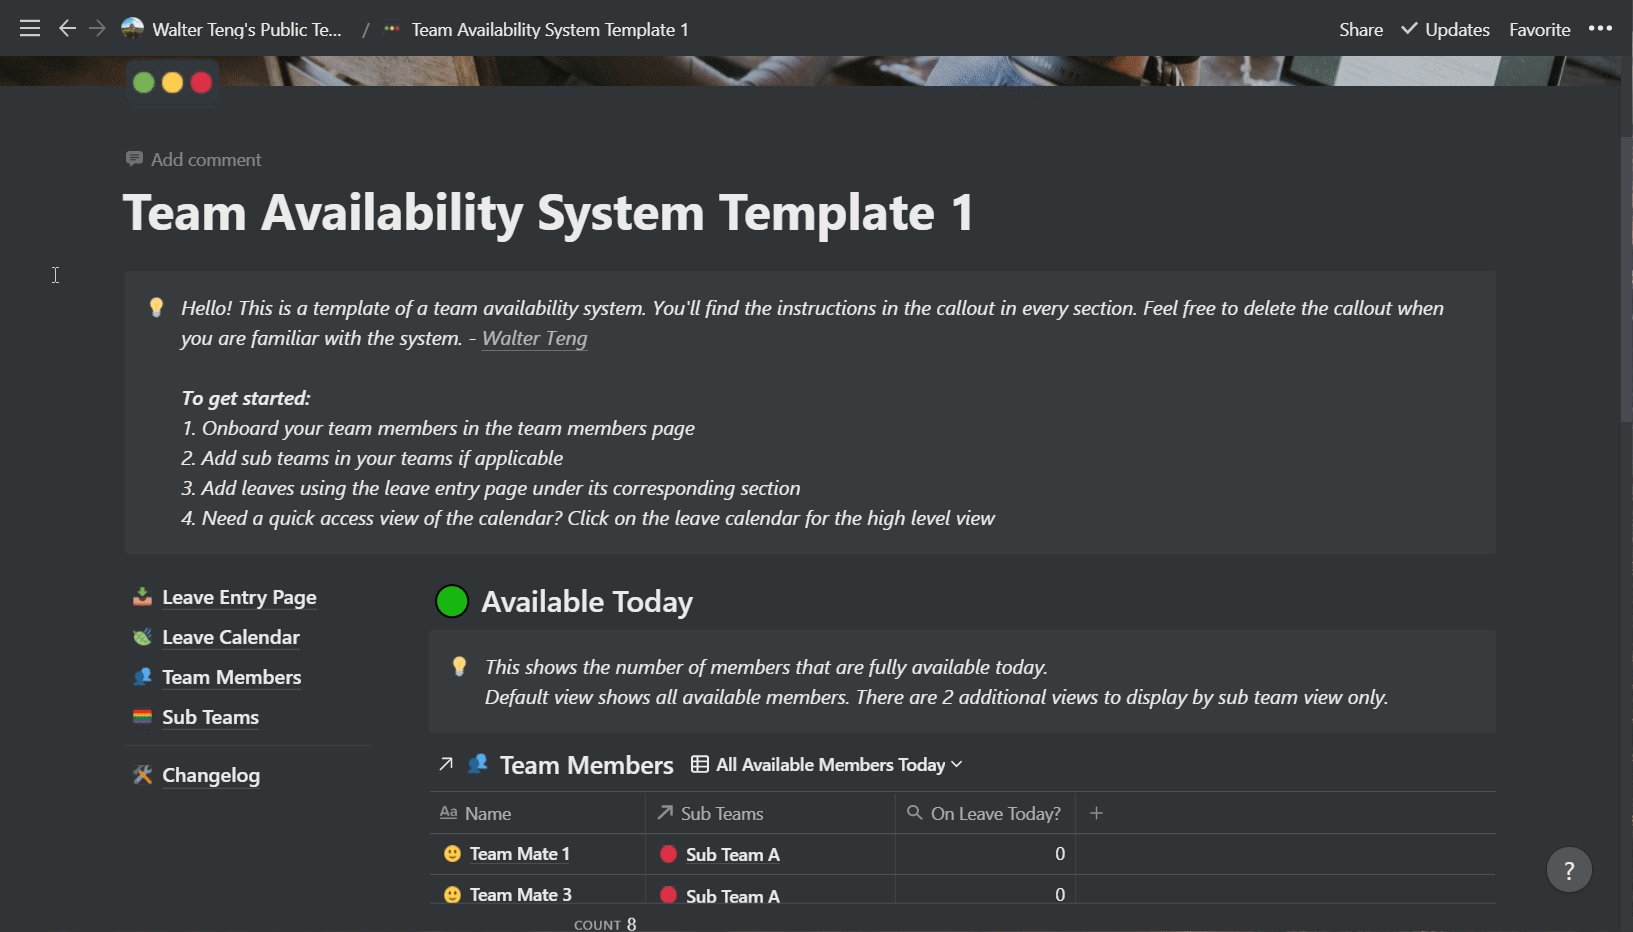
Task: Click the Add comment speech bubble
Action: [x=134, y=159]
